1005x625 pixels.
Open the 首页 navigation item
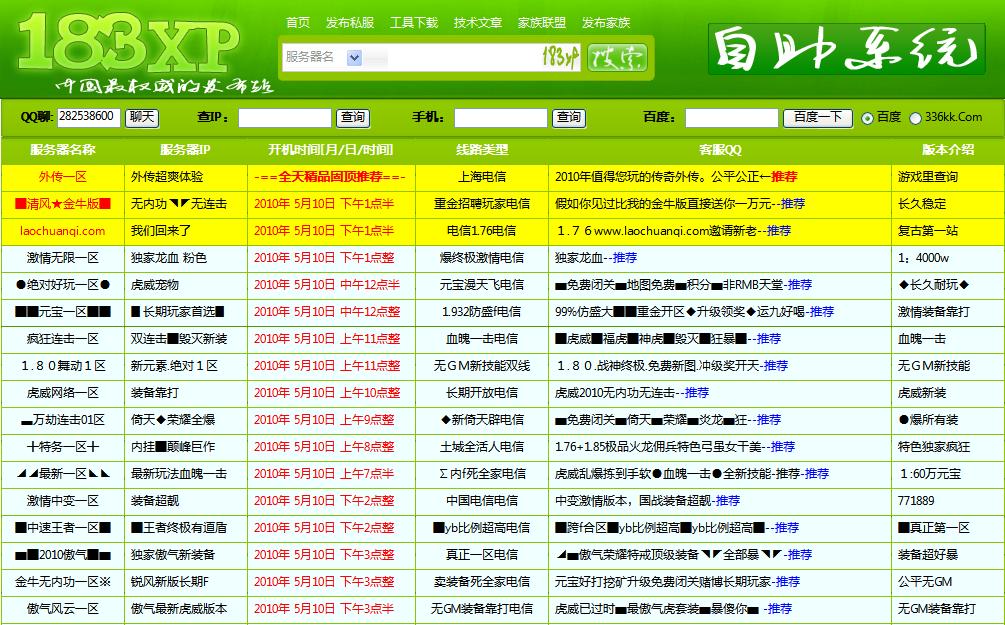click(299, 22)
